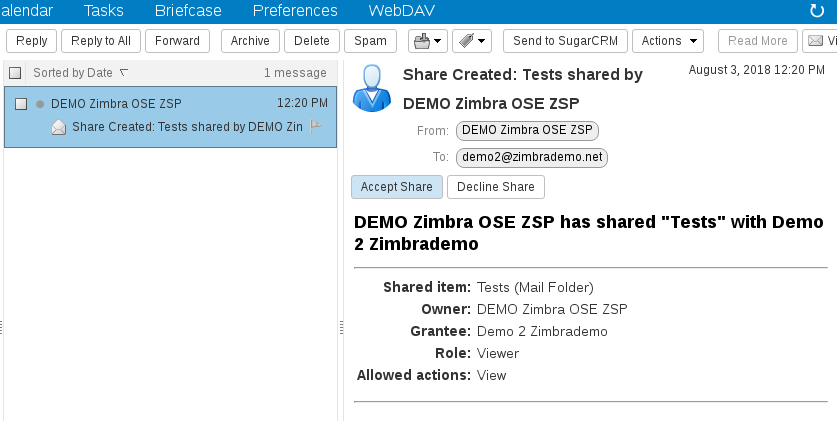
Task: Open the tag message icon dropdown
Action: click(x=471, y=41)
